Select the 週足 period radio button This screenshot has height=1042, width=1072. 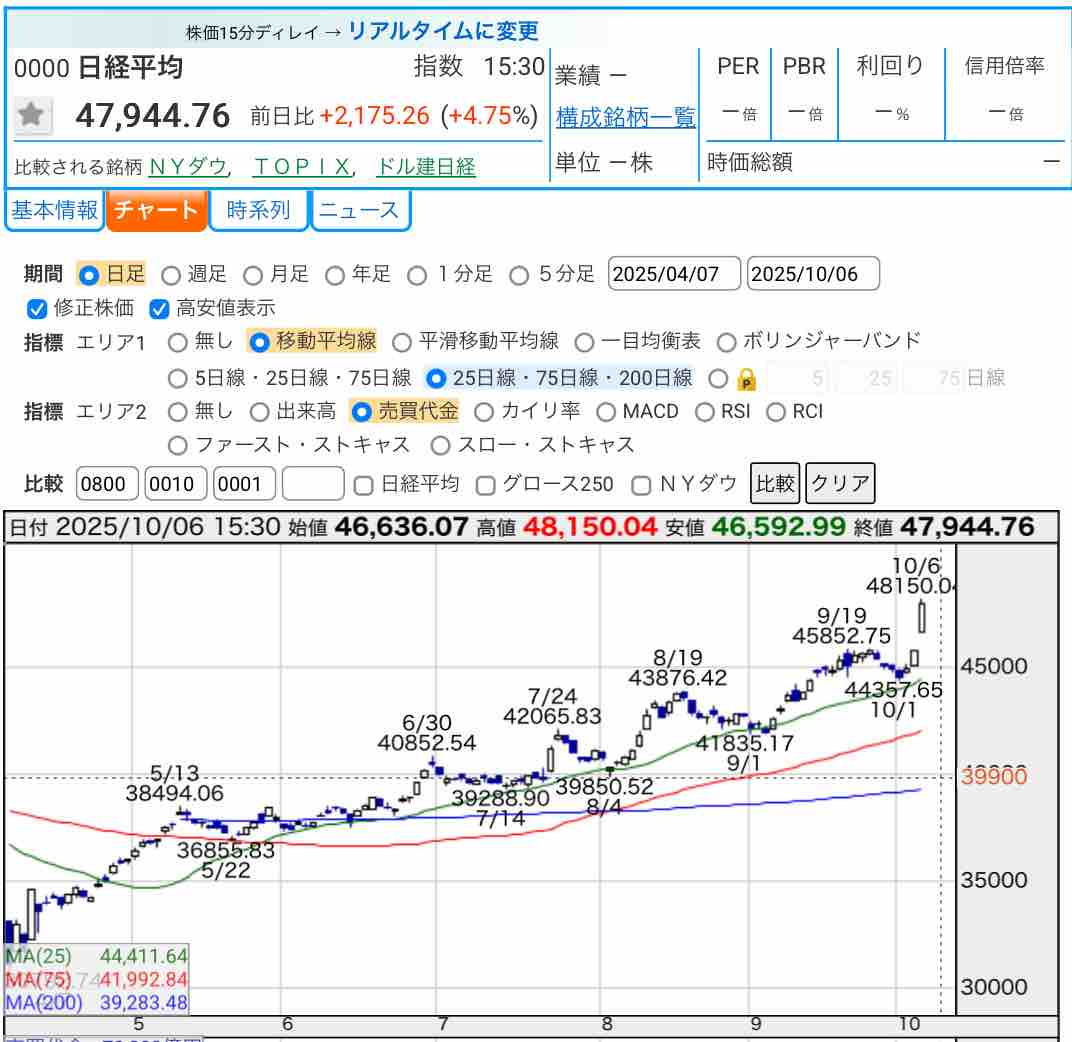(171, 274)
